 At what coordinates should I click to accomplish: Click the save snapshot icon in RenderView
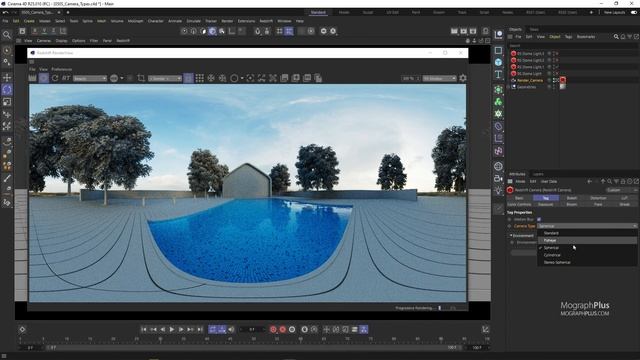(284, 78)
